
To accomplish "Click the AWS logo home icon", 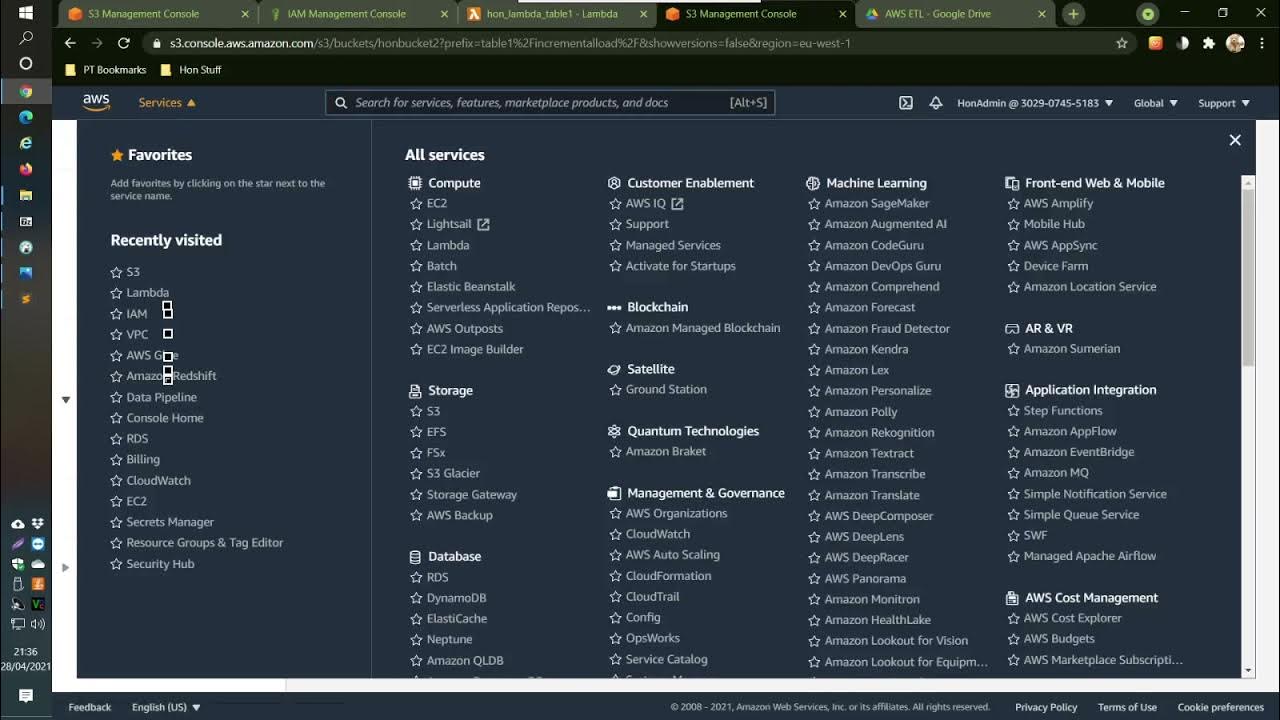I will click(96, 102).
